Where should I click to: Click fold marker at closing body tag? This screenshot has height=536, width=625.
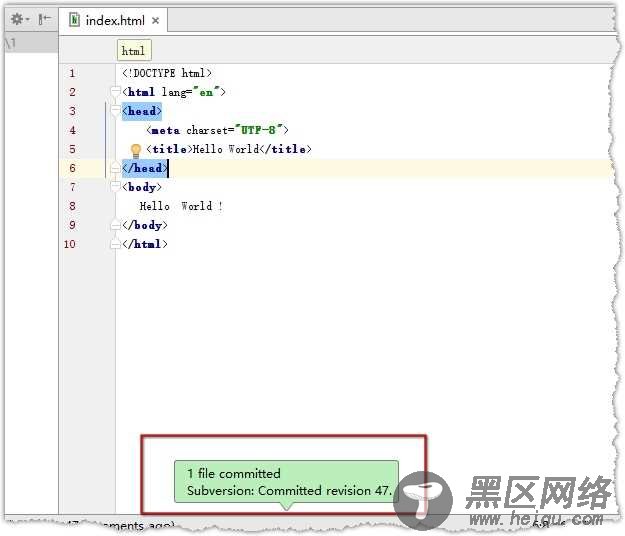click(115, 225)
